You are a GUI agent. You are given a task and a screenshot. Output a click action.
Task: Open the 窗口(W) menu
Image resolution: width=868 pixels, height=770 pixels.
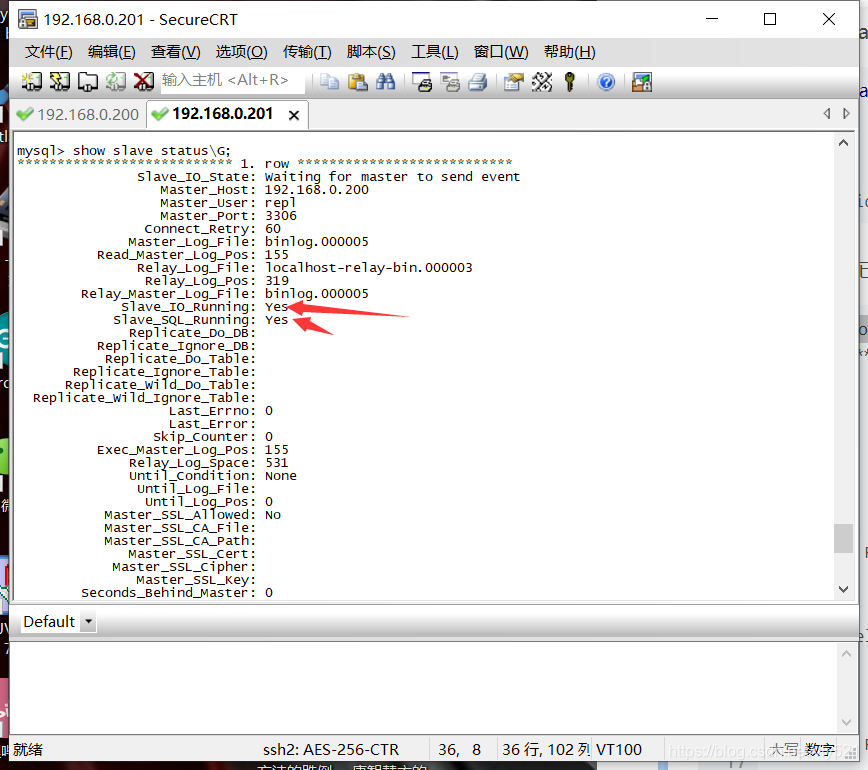click(x=501, y=52)
